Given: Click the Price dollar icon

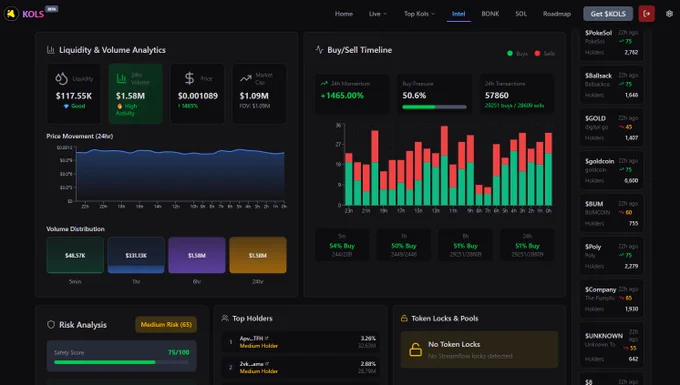Looking at the screenshot, I should pos(190,78).
